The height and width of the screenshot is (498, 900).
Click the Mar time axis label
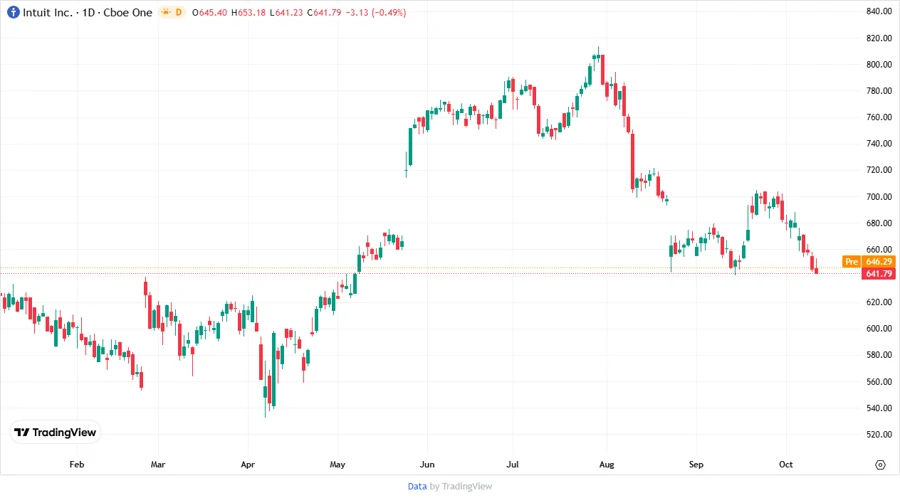point(158,464)
